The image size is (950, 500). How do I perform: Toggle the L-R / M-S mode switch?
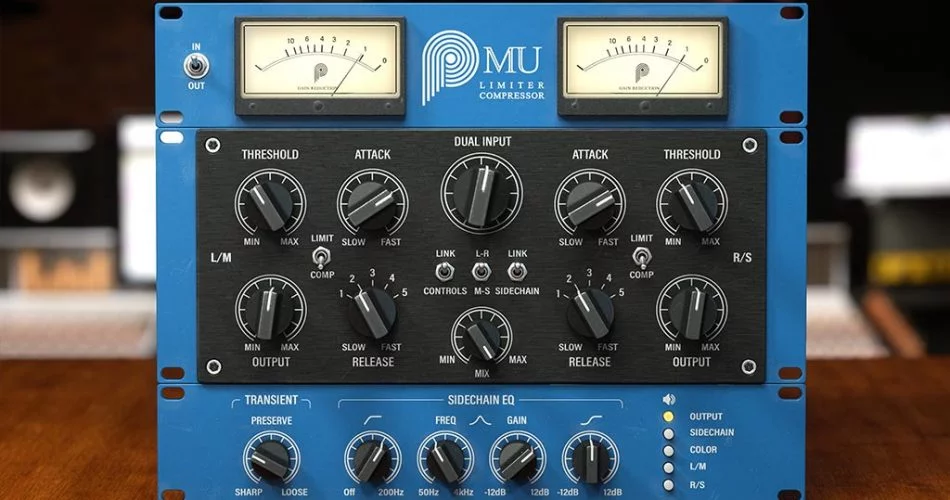482,271
